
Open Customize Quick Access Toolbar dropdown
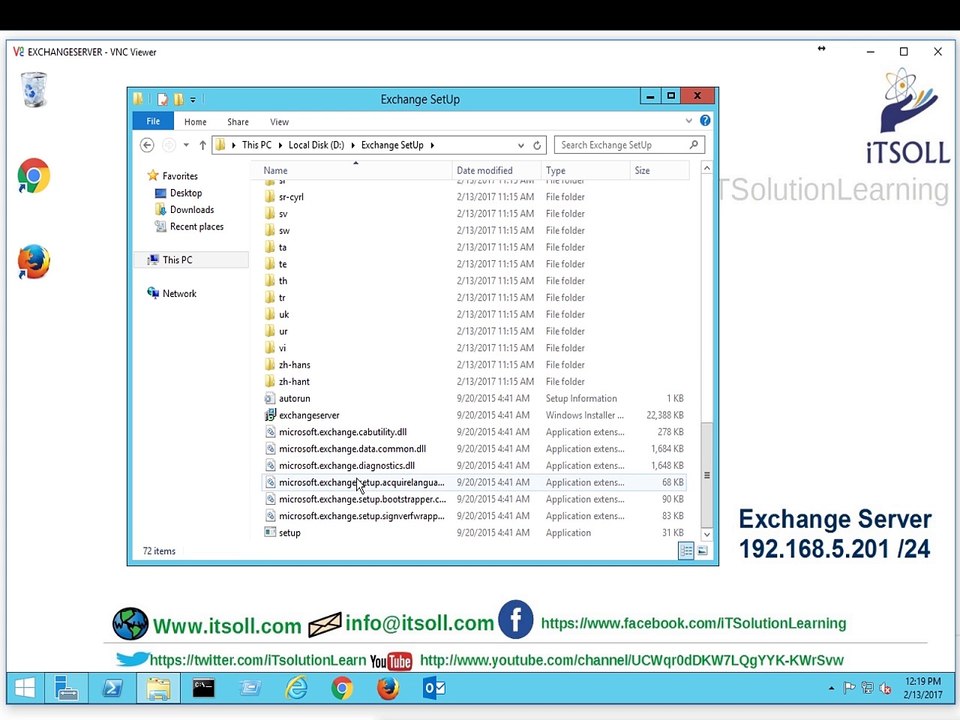point(193,99)
